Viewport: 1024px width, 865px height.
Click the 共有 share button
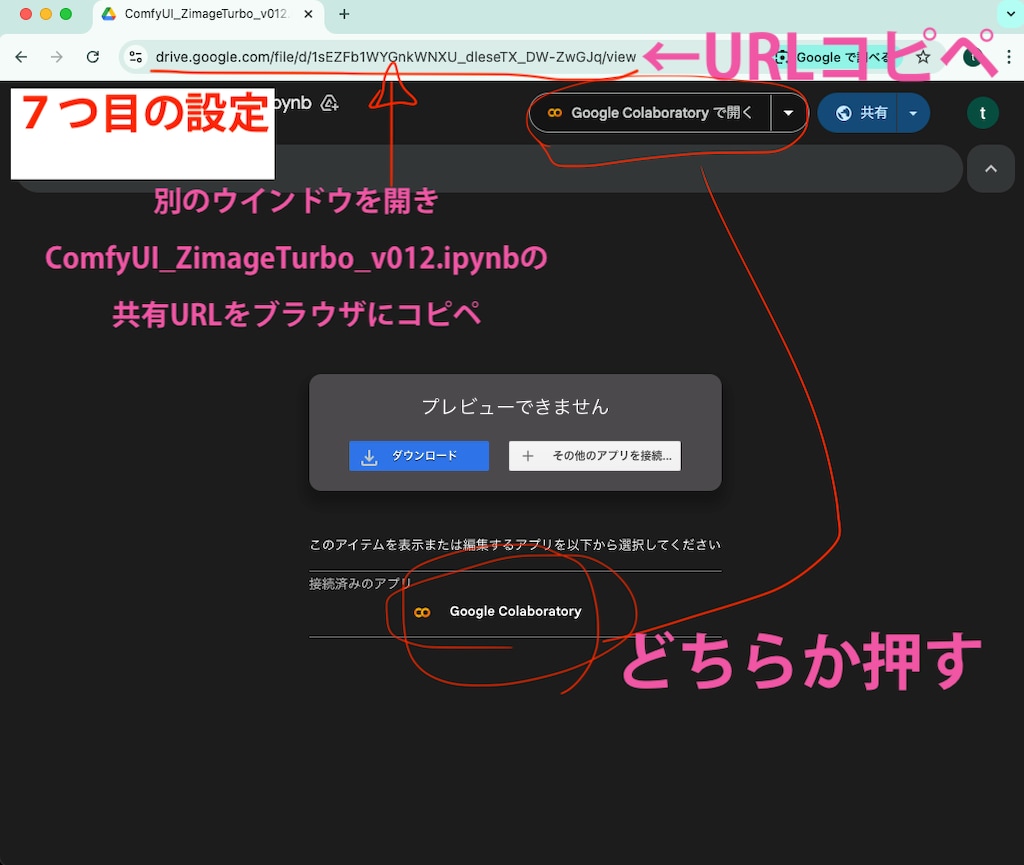tap(866, 113)
